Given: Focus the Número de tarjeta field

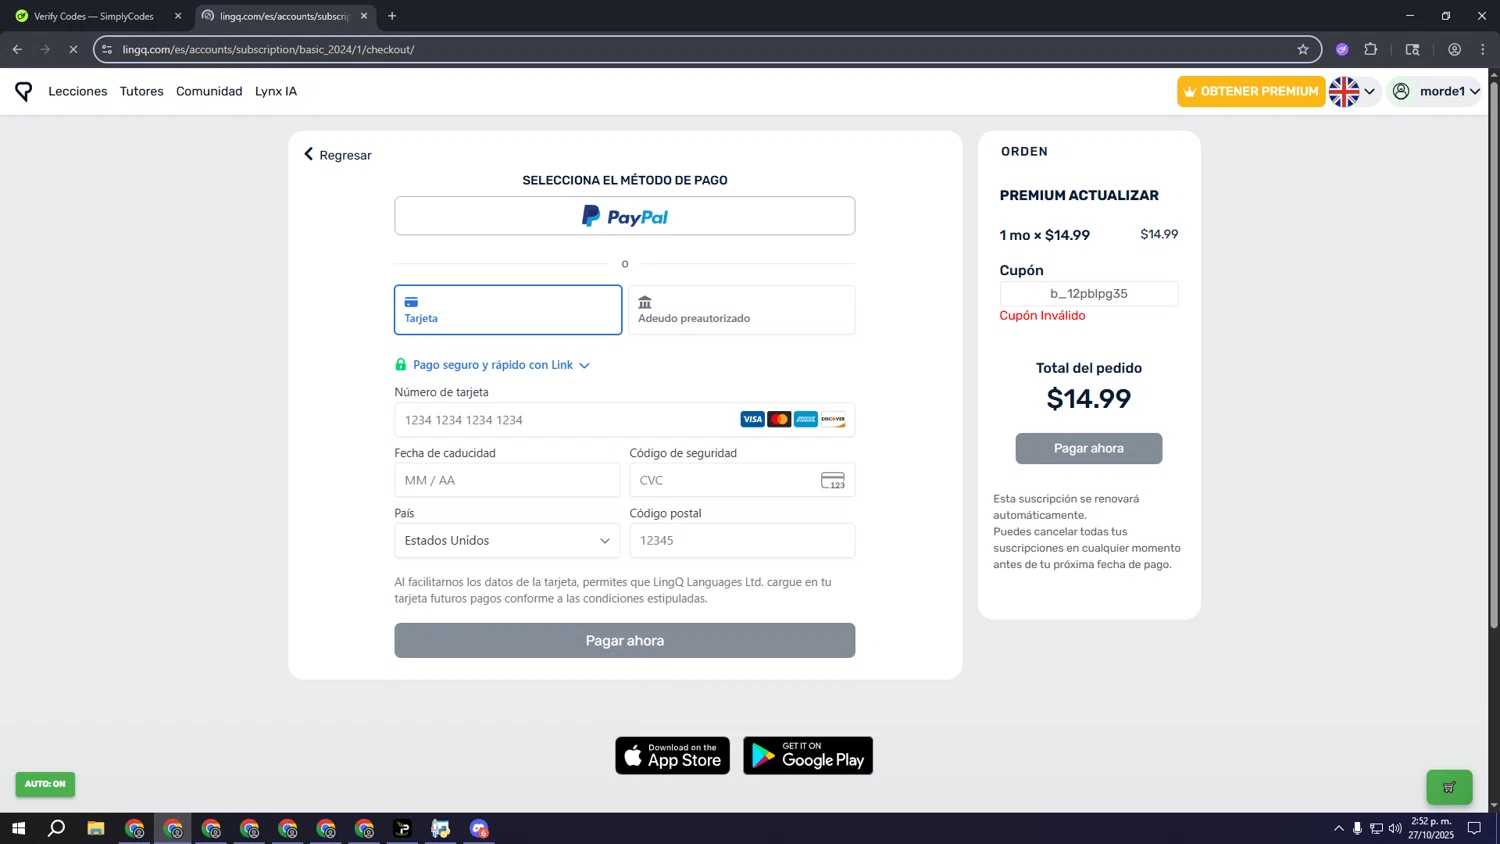Looking at the screenshot, I should click(625, 420).
